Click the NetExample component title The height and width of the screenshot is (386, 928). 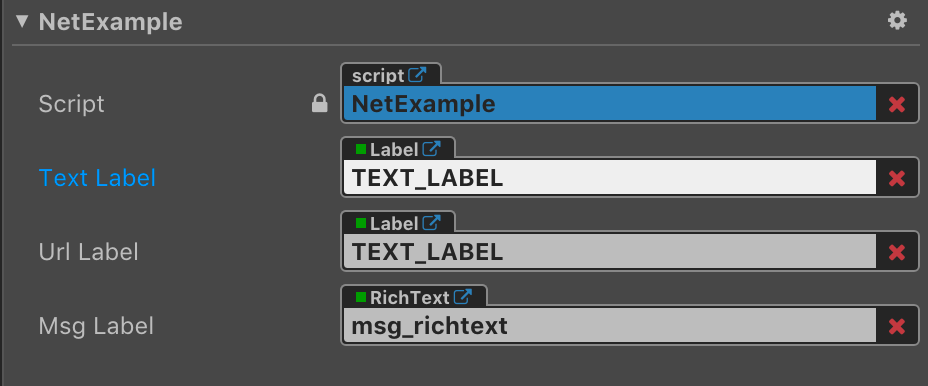[x=111, y=22]
